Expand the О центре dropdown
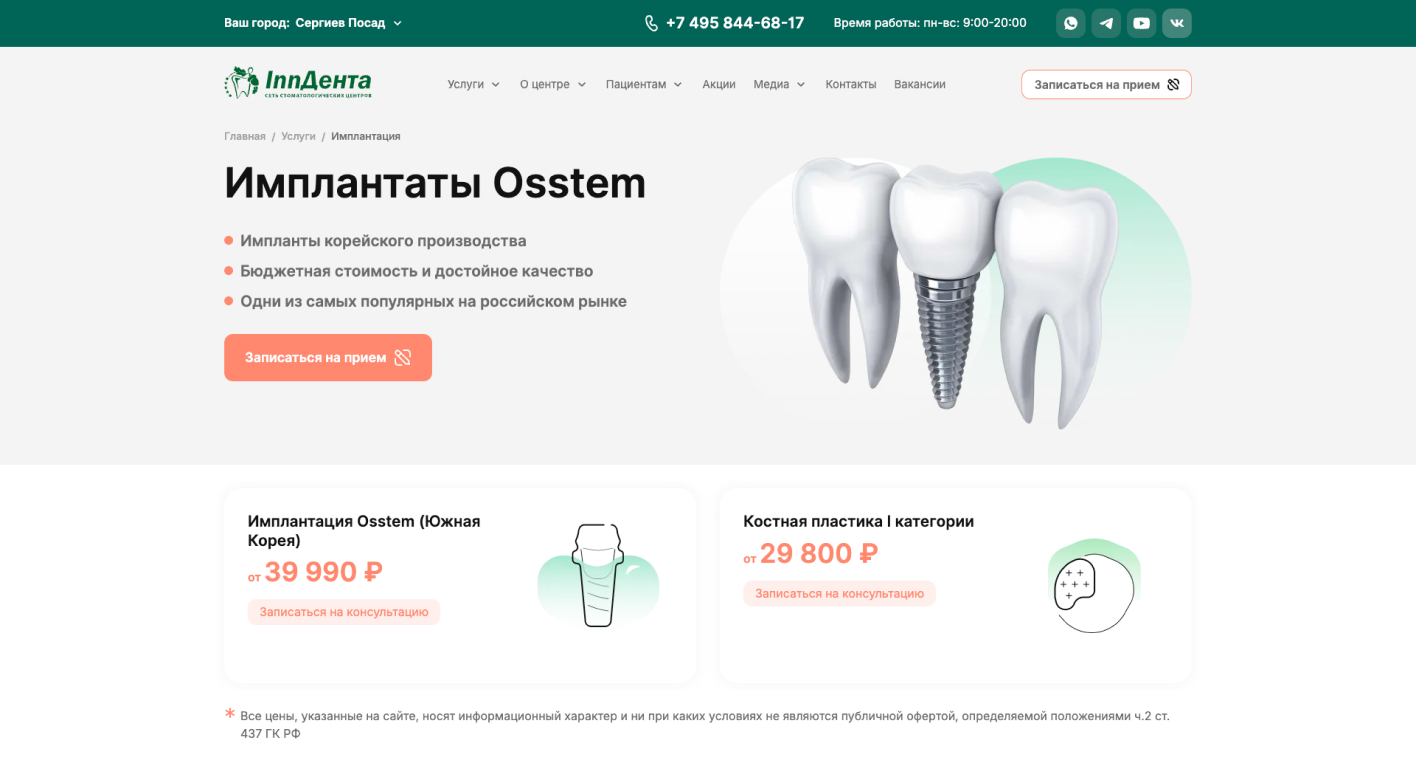 tap(553, 84)
